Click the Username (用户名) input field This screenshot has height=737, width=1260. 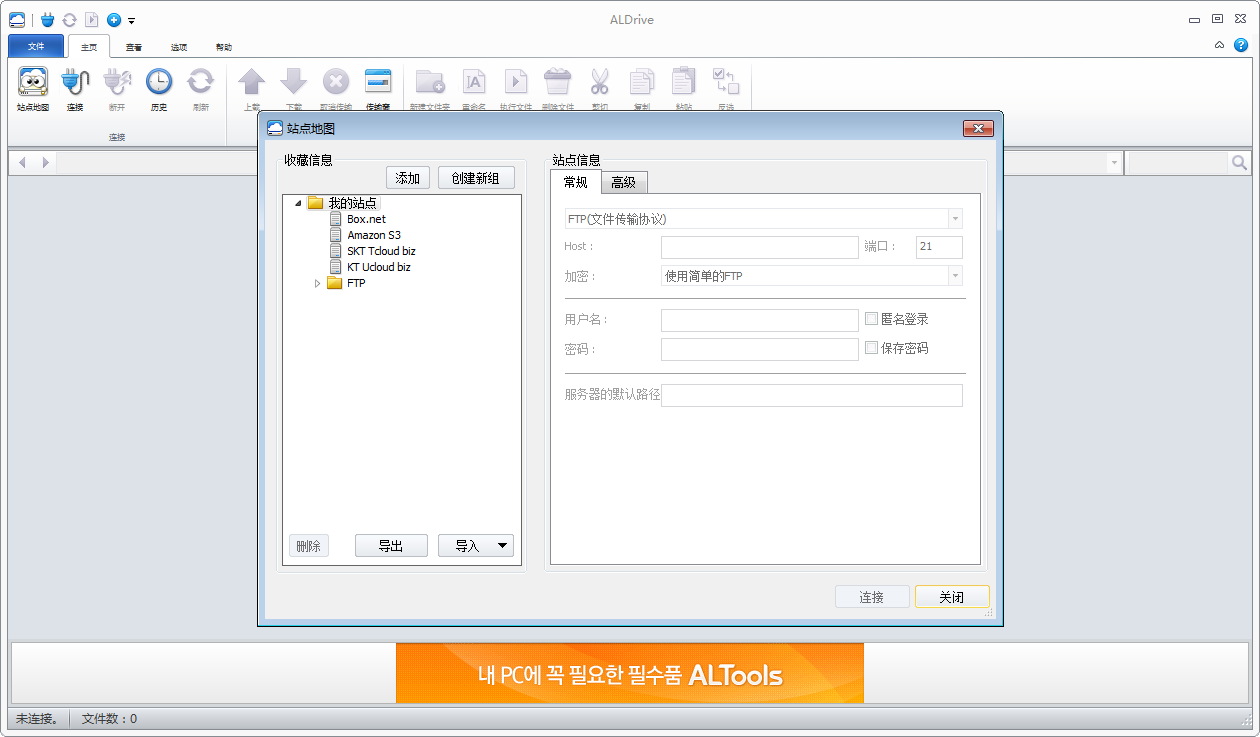click(x=760, y=320)
